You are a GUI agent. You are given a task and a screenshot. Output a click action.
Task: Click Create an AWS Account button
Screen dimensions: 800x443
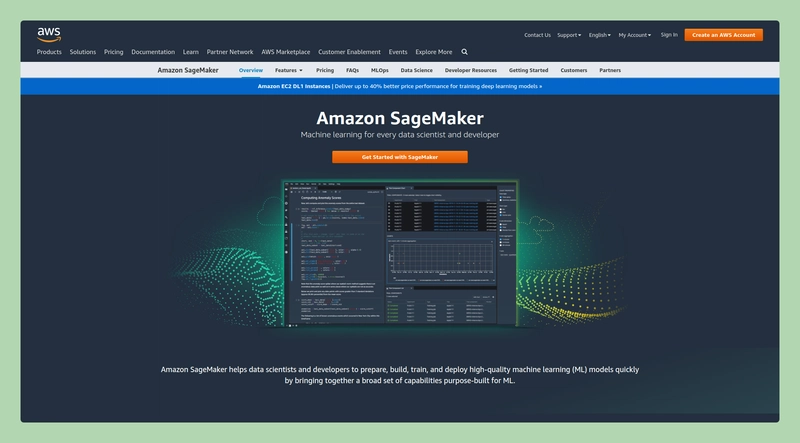point(723,35)
